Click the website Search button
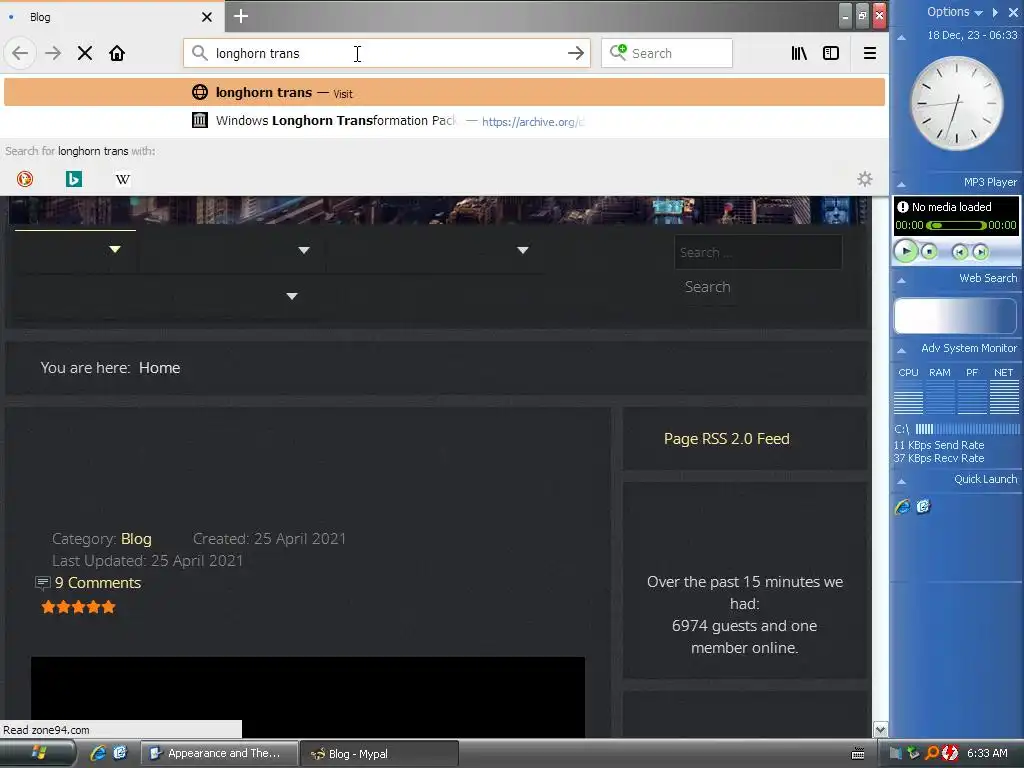This screenshot has width=1024, height=768. coord(707,287)
